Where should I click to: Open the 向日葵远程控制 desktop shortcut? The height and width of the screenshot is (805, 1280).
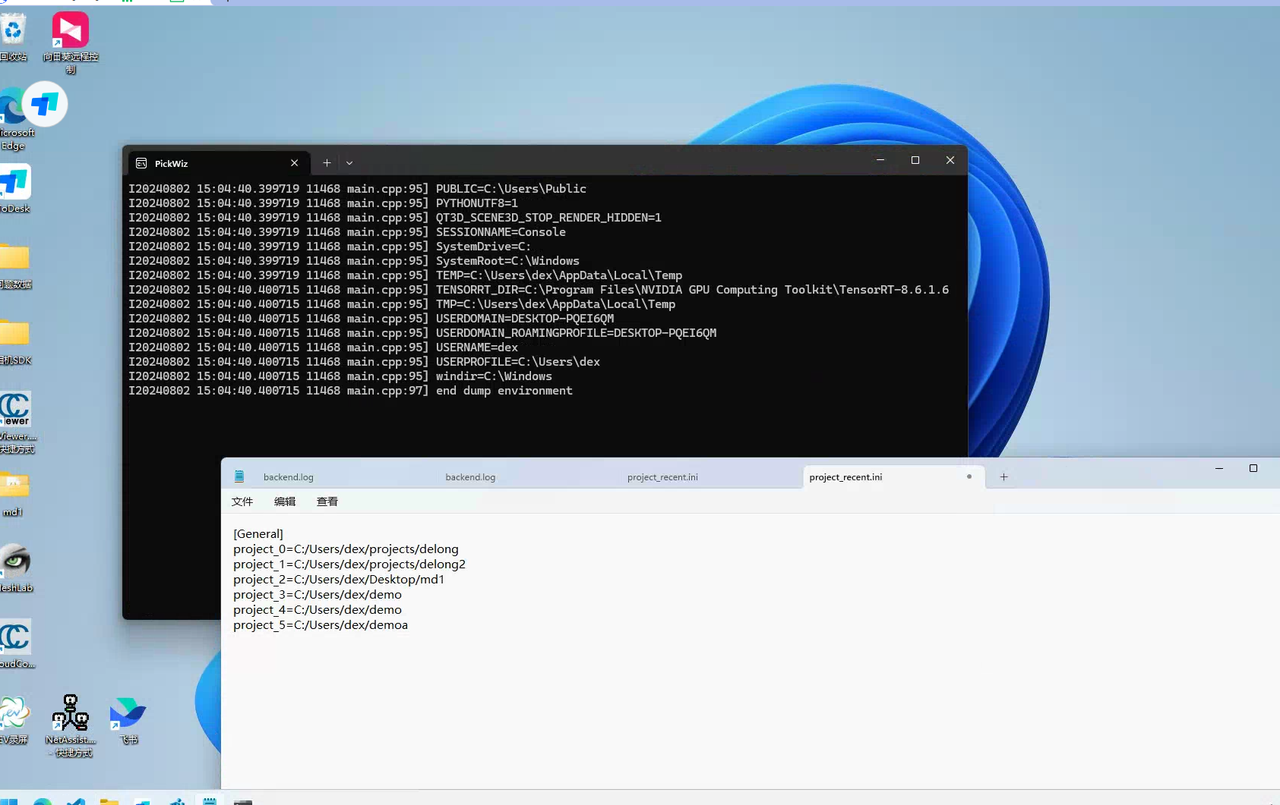pyautogui.click(x=70, y=32)
